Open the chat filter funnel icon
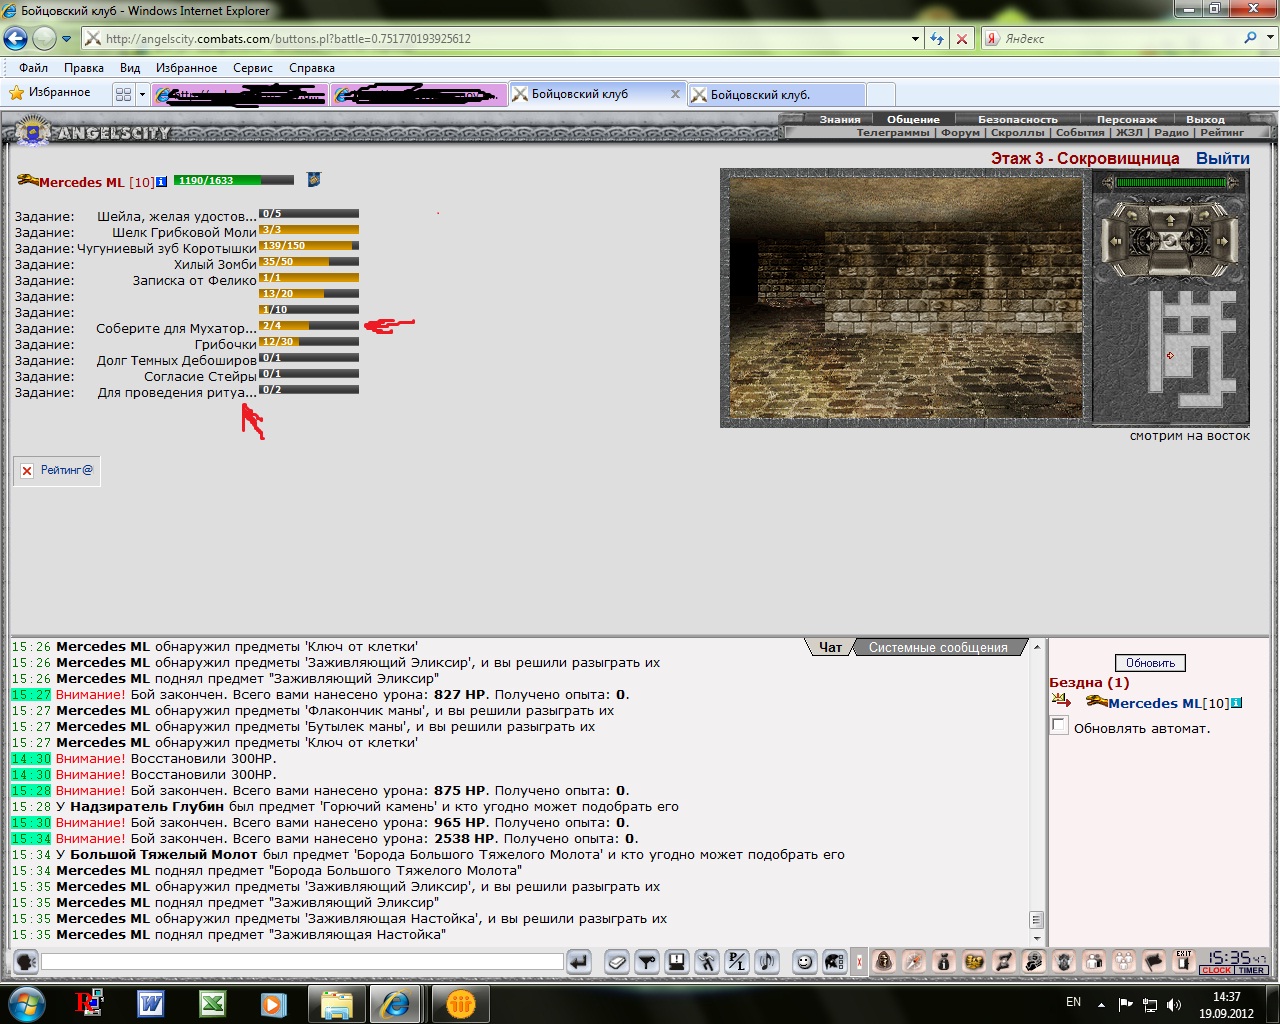Screen dimensions: 1280x1024 pos(647,962)
